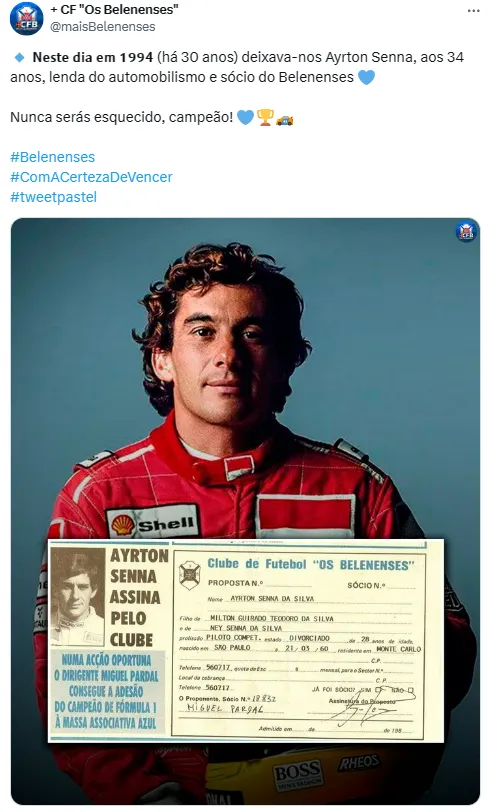The height and width of the screenshot is (812, 487).
Task: Open the #tweetpastel hashtag
Action: (x=53, y=197)
